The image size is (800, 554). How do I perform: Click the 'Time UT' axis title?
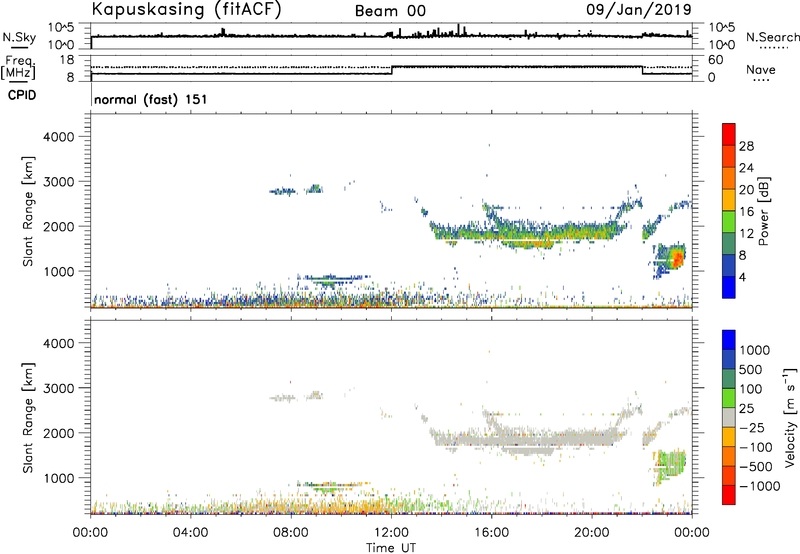tap(391, 547)
